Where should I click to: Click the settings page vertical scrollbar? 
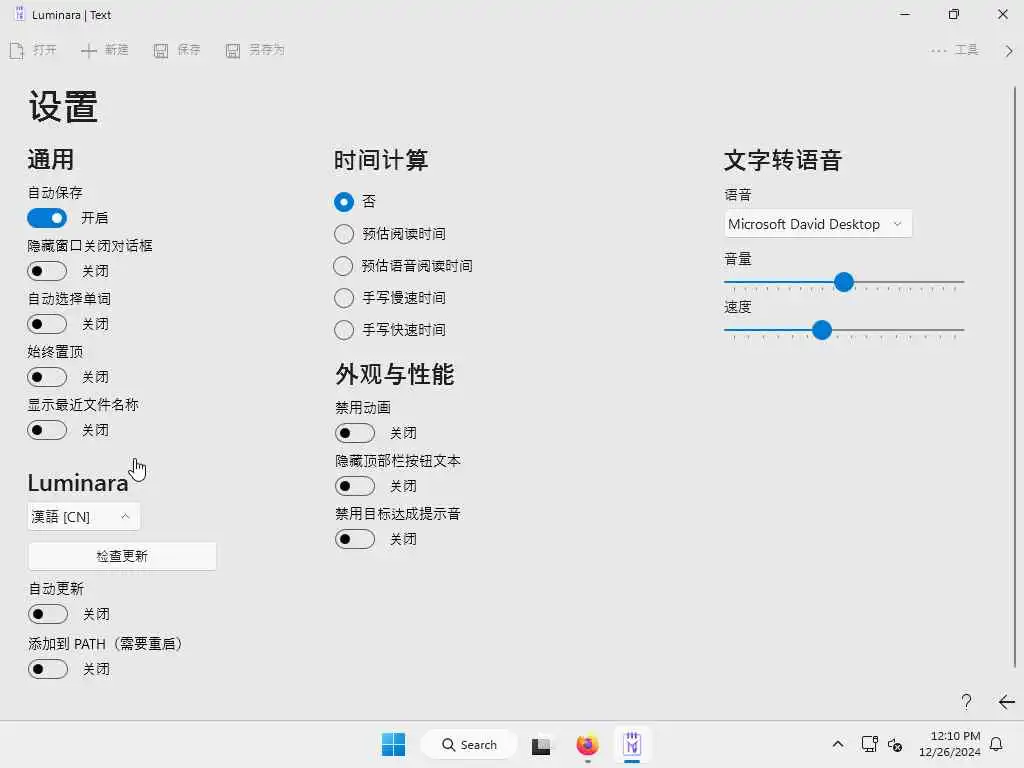1014,377
